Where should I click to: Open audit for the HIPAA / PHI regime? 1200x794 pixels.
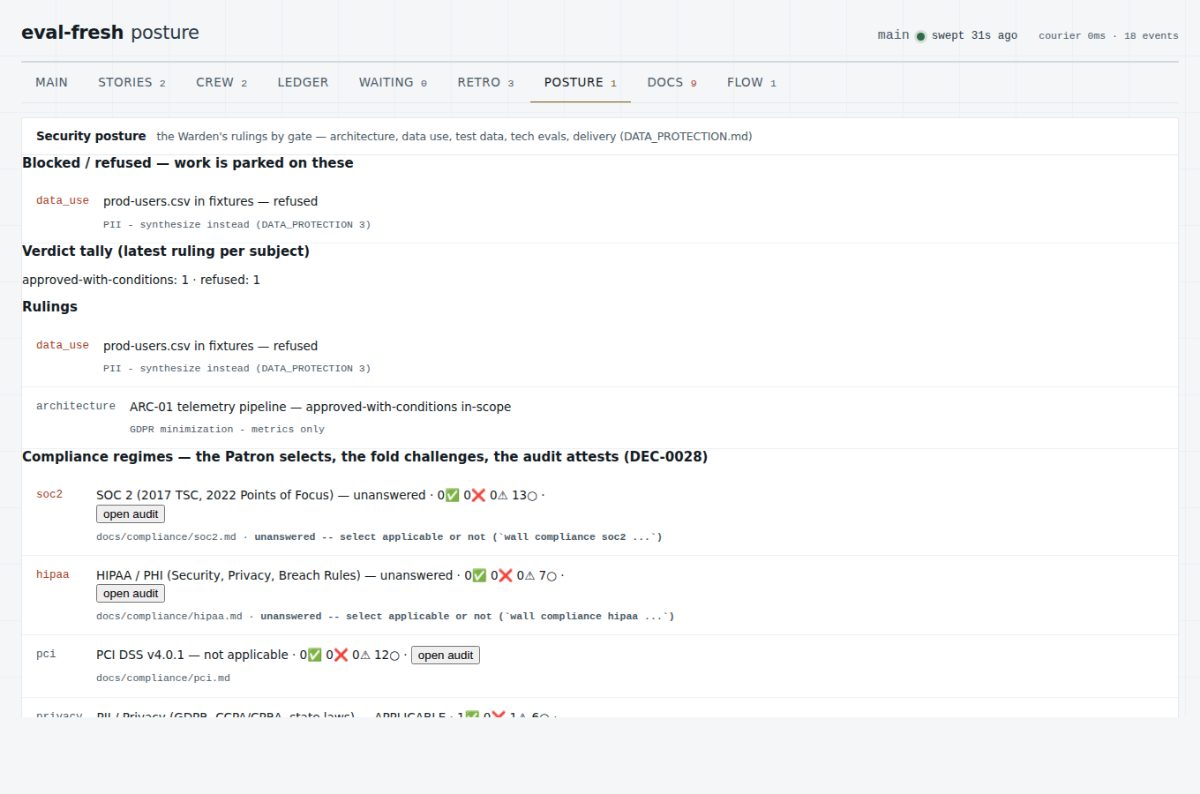(x=131, y=594)
